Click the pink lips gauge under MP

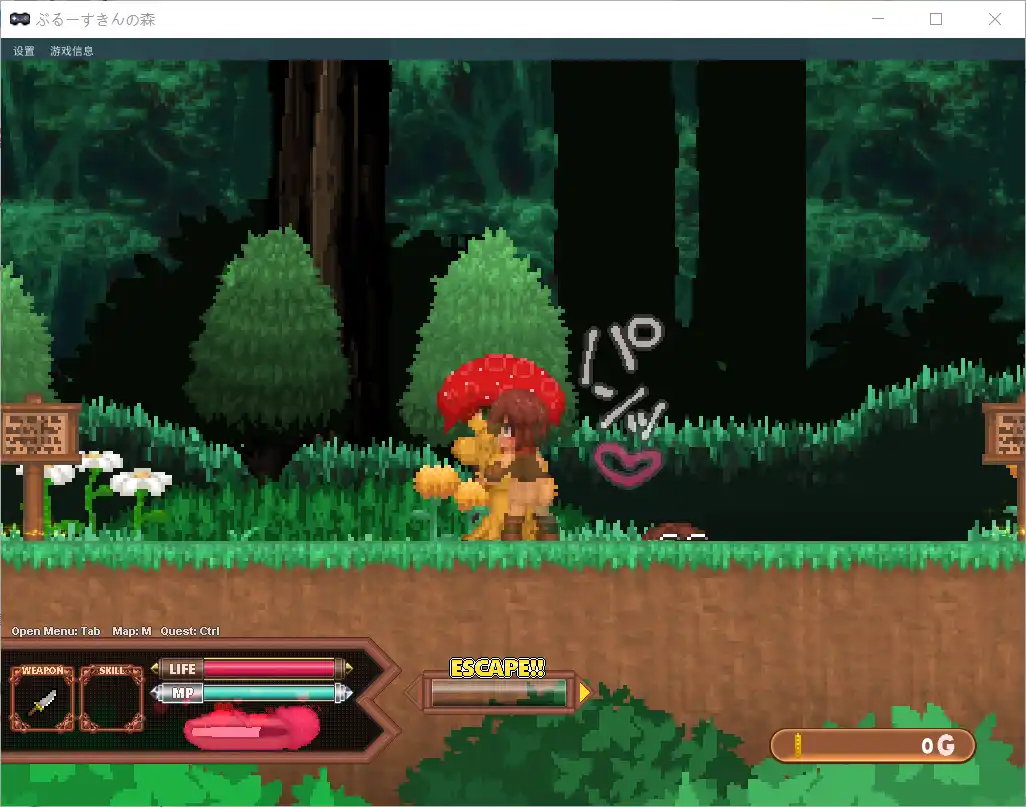click(252, 726)
